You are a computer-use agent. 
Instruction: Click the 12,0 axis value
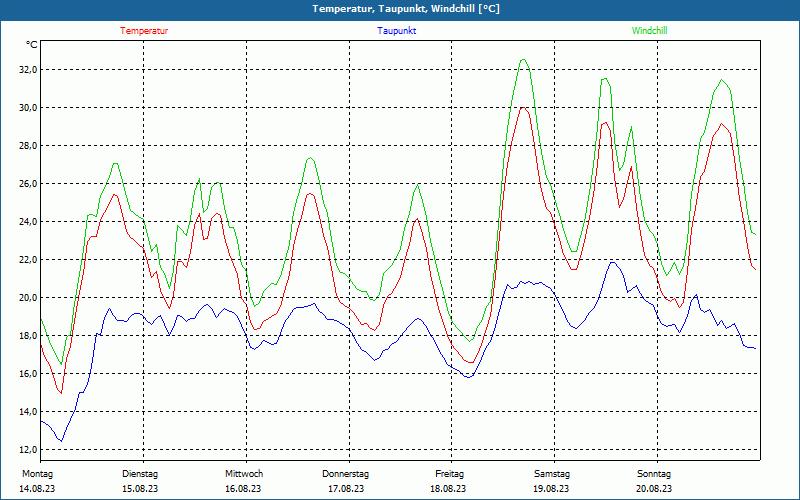[x=28, y=449]
